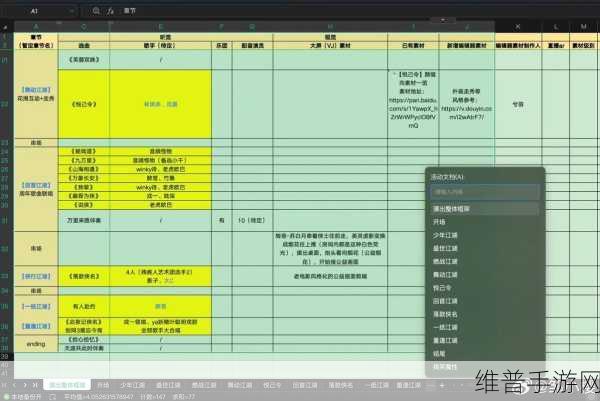
Task: Go to first sheet navigation arrow
Action: [x=5, y=385]
